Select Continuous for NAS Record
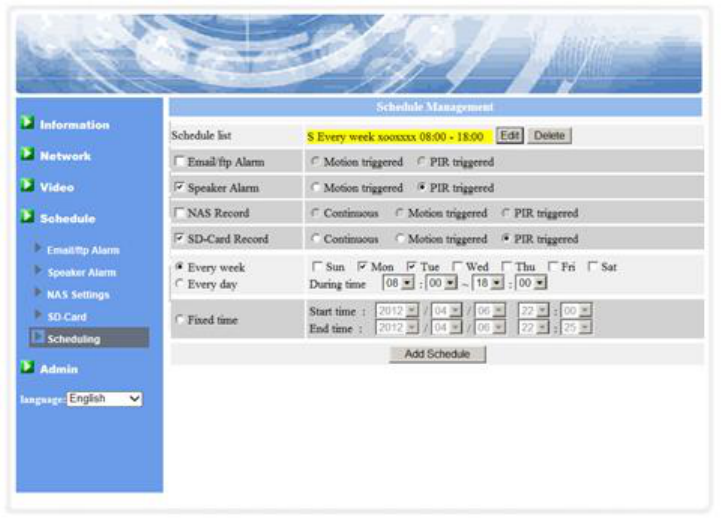The width and height of the screenshot is (724, 522). point(315,212)
